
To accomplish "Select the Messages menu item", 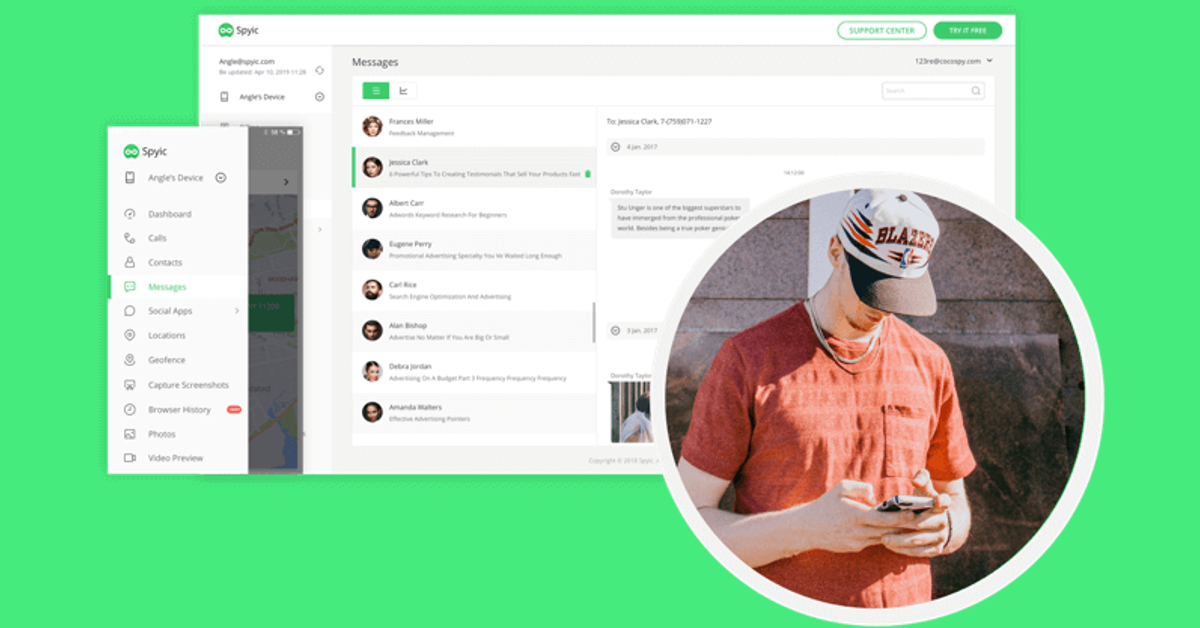I will click(x=167, y=287).
